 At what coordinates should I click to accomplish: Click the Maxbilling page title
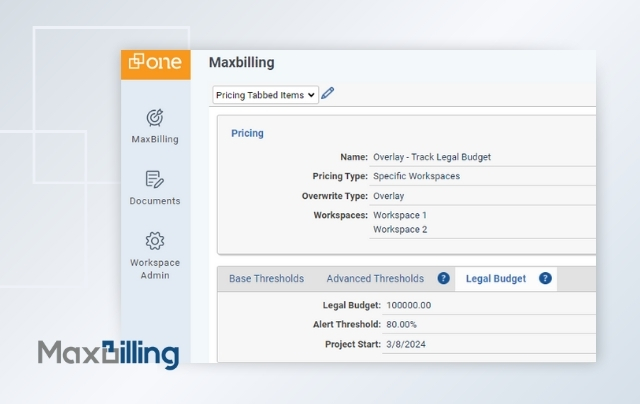pos(242,62)
